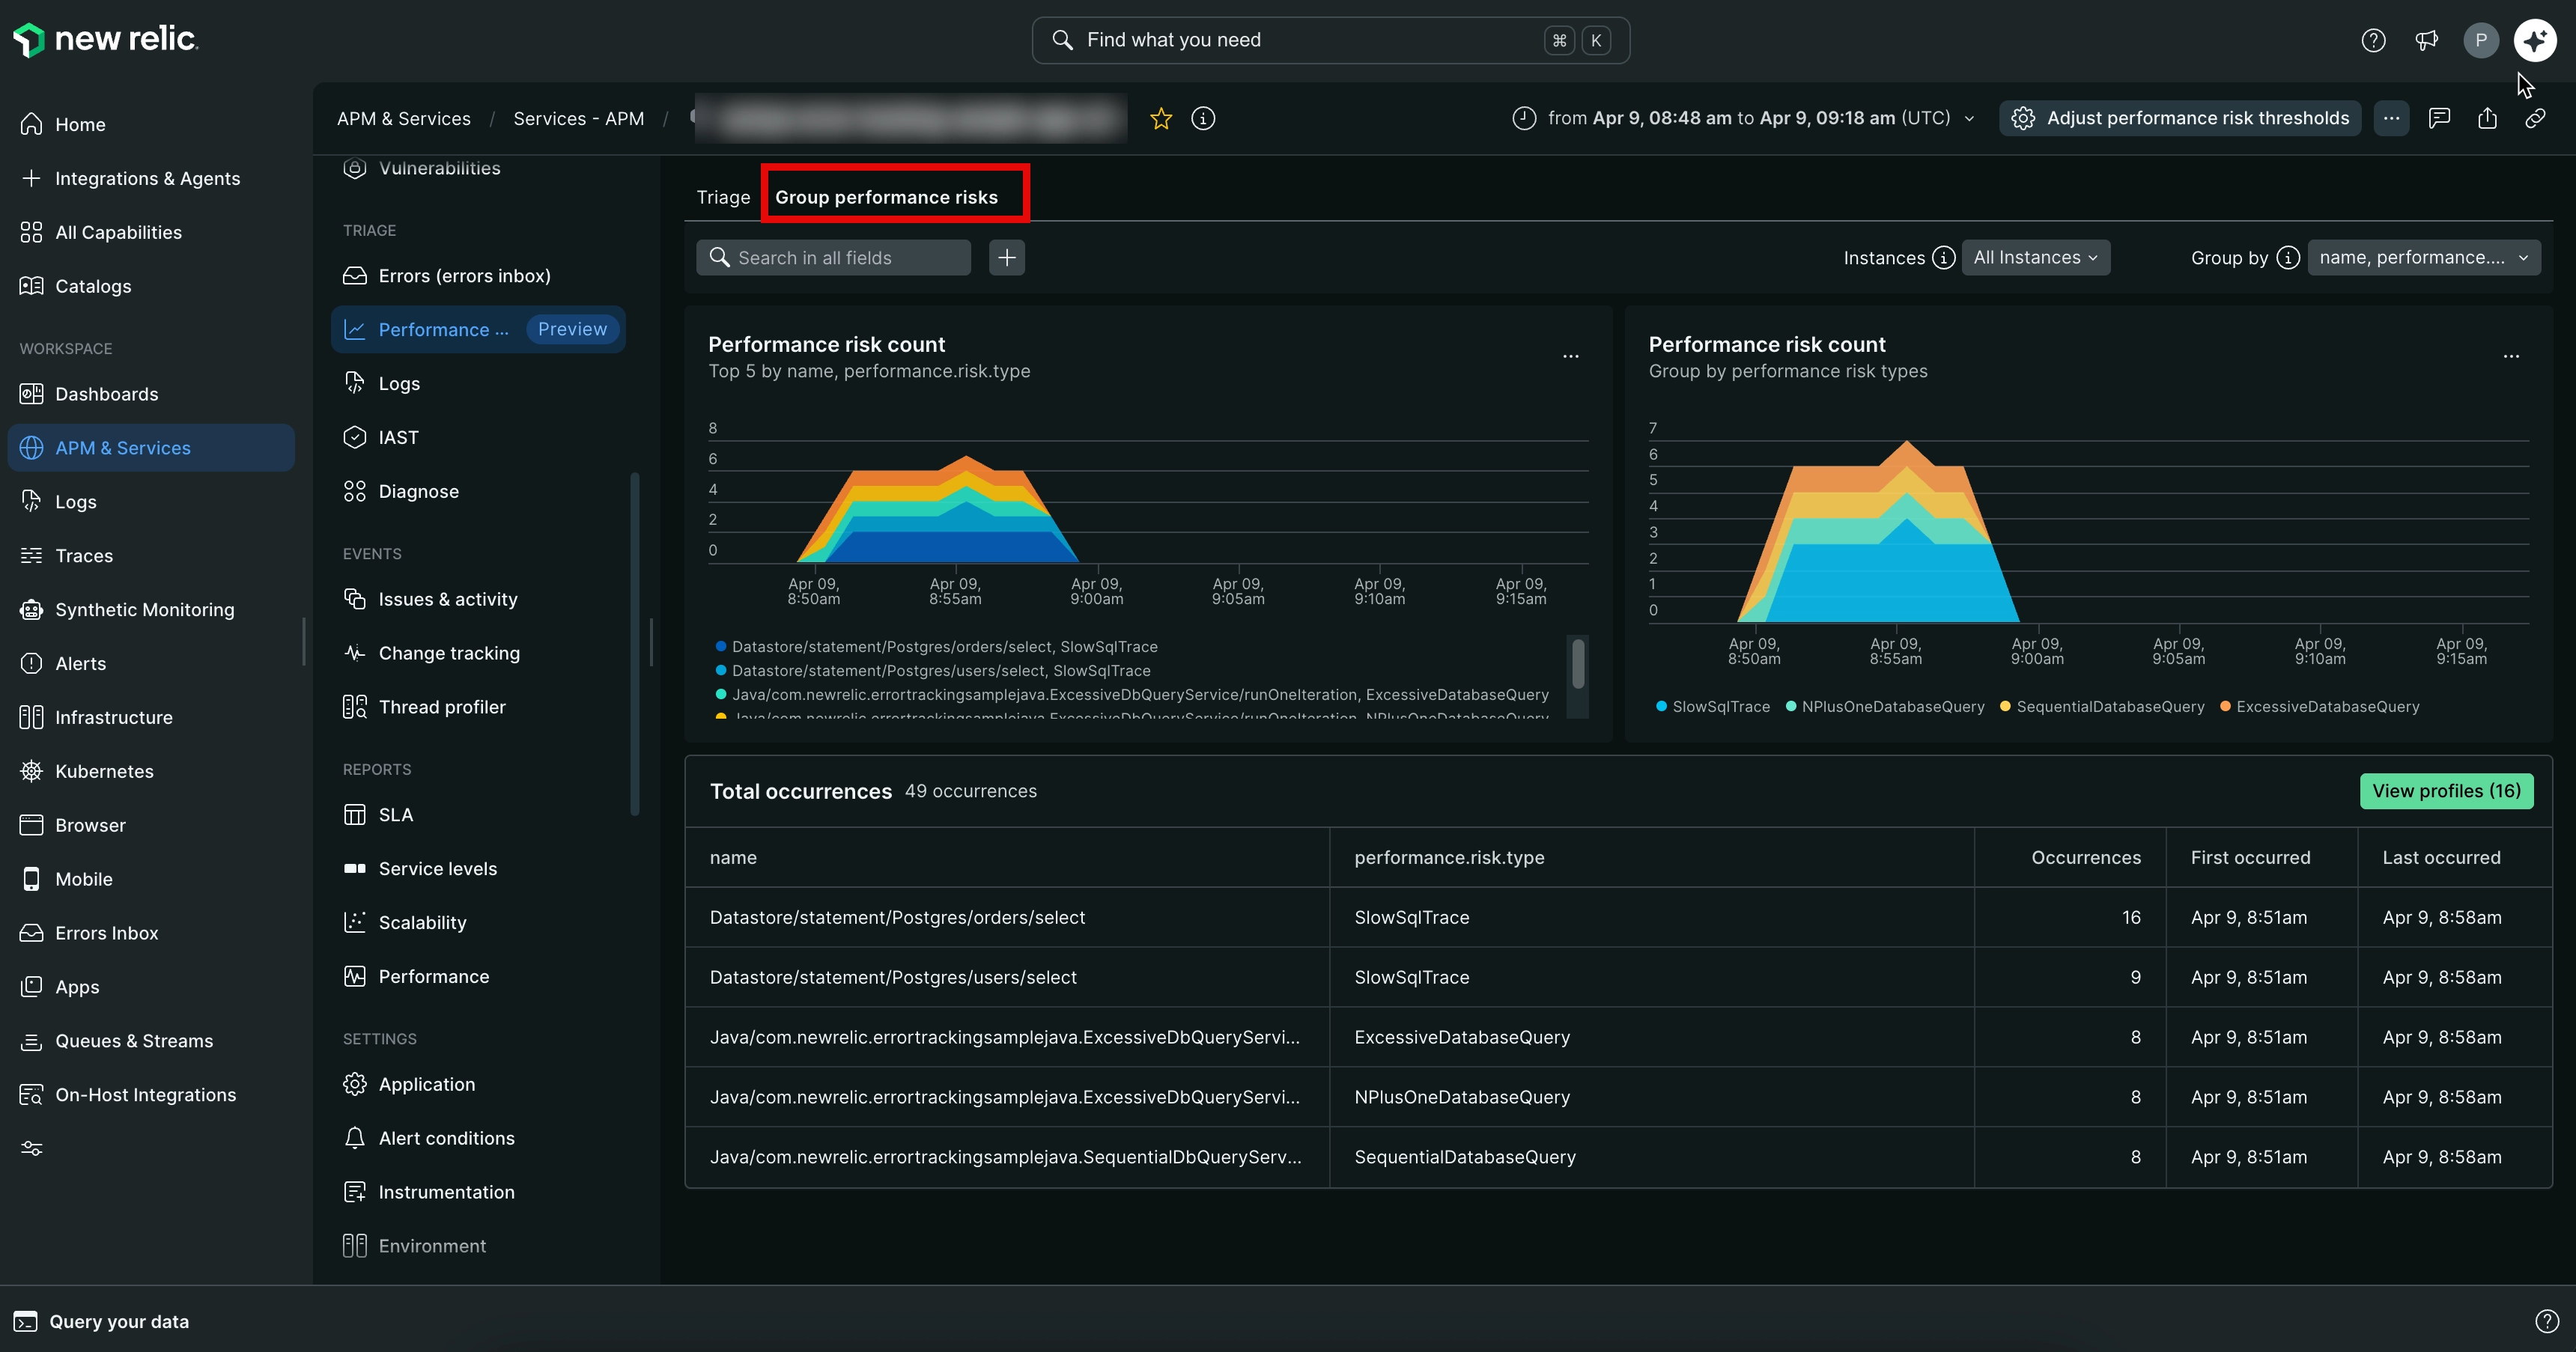
Task: Open options menu of right Performance risk chart
Action: pos(2511,356)
